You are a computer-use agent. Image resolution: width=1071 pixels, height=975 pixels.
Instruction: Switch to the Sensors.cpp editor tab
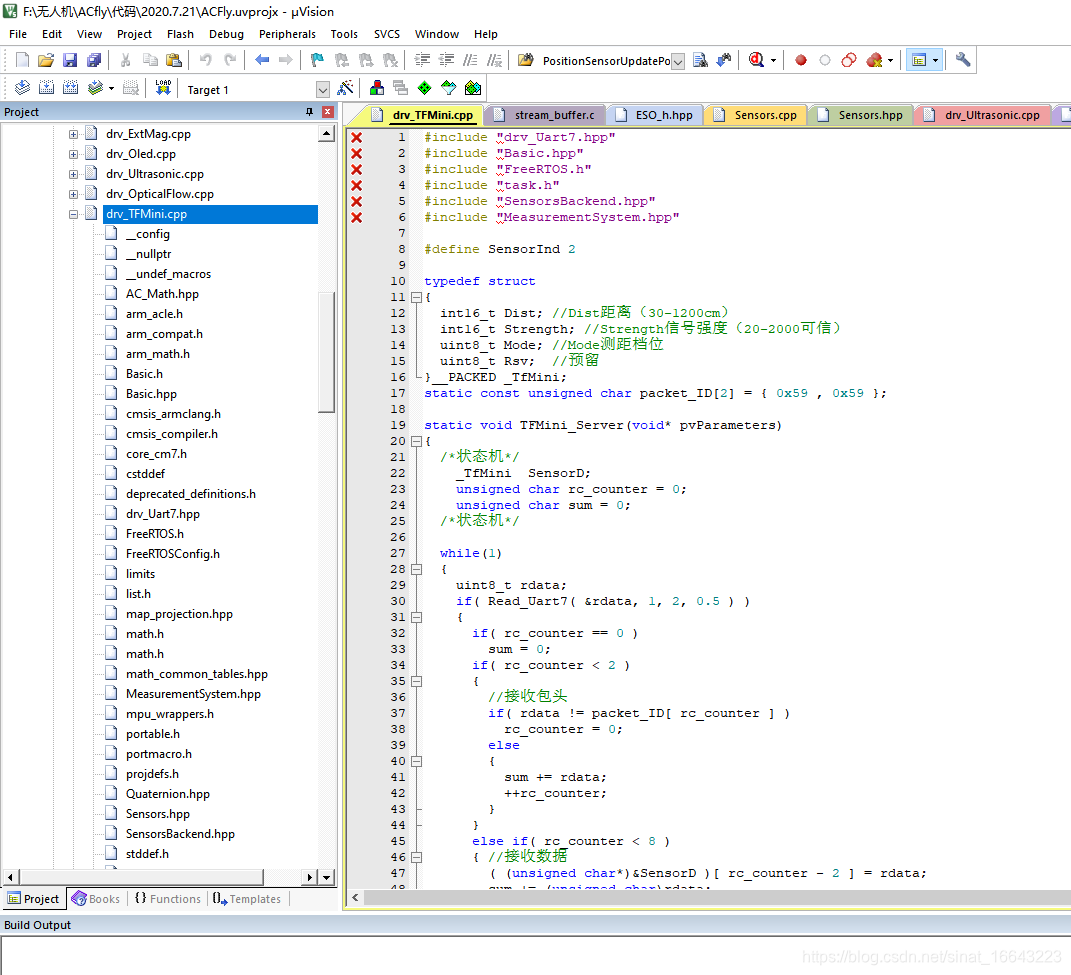point(765,115)
